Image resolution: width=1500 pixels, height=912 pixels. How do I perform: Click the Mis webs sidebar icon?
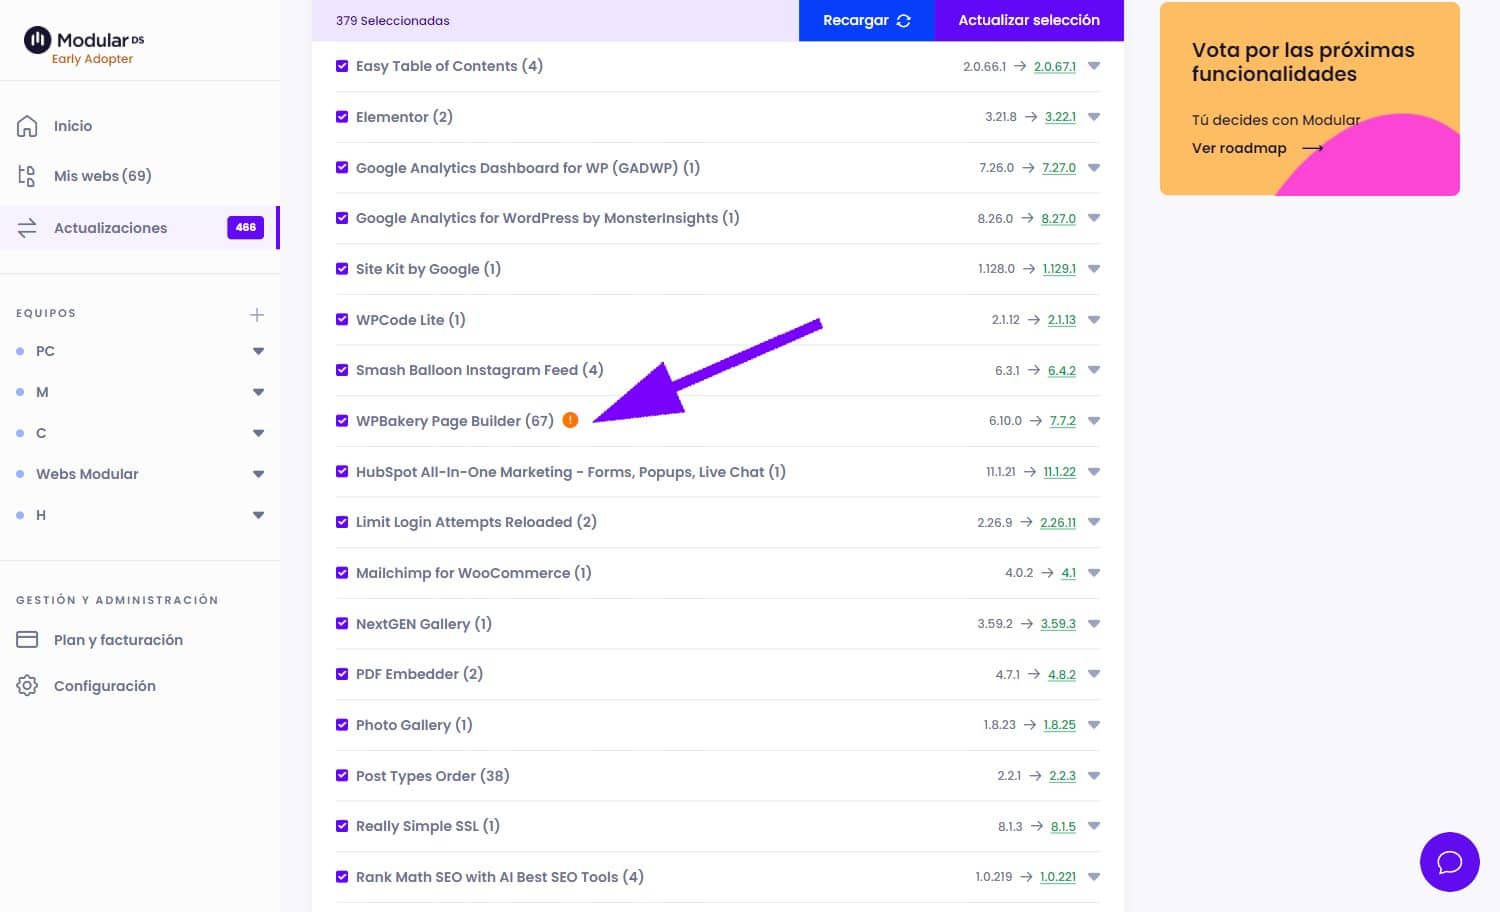point(27,176)
